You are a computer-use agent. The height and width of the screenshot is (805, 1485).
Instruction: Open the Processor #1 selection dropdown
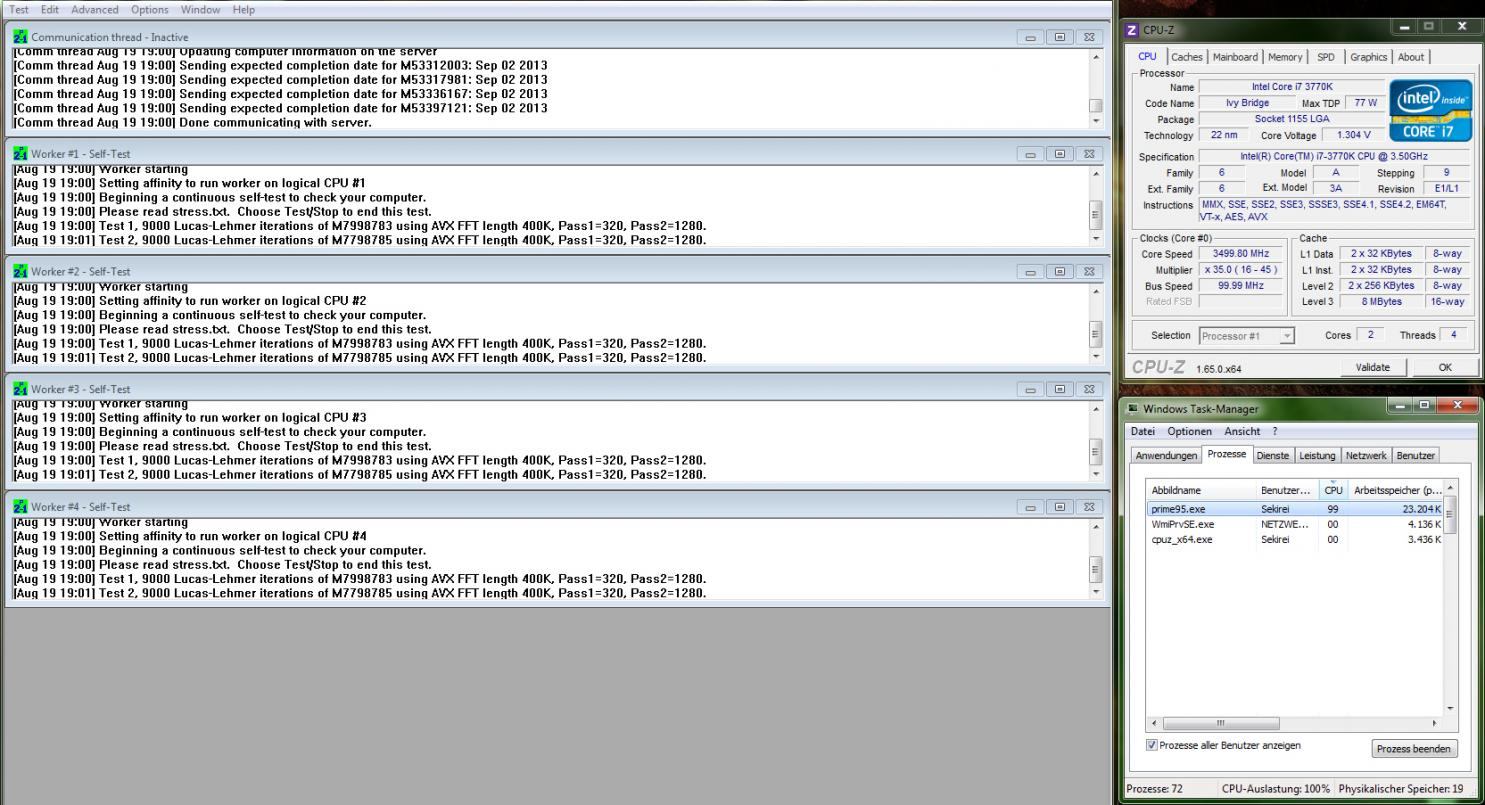point(1247,335)
